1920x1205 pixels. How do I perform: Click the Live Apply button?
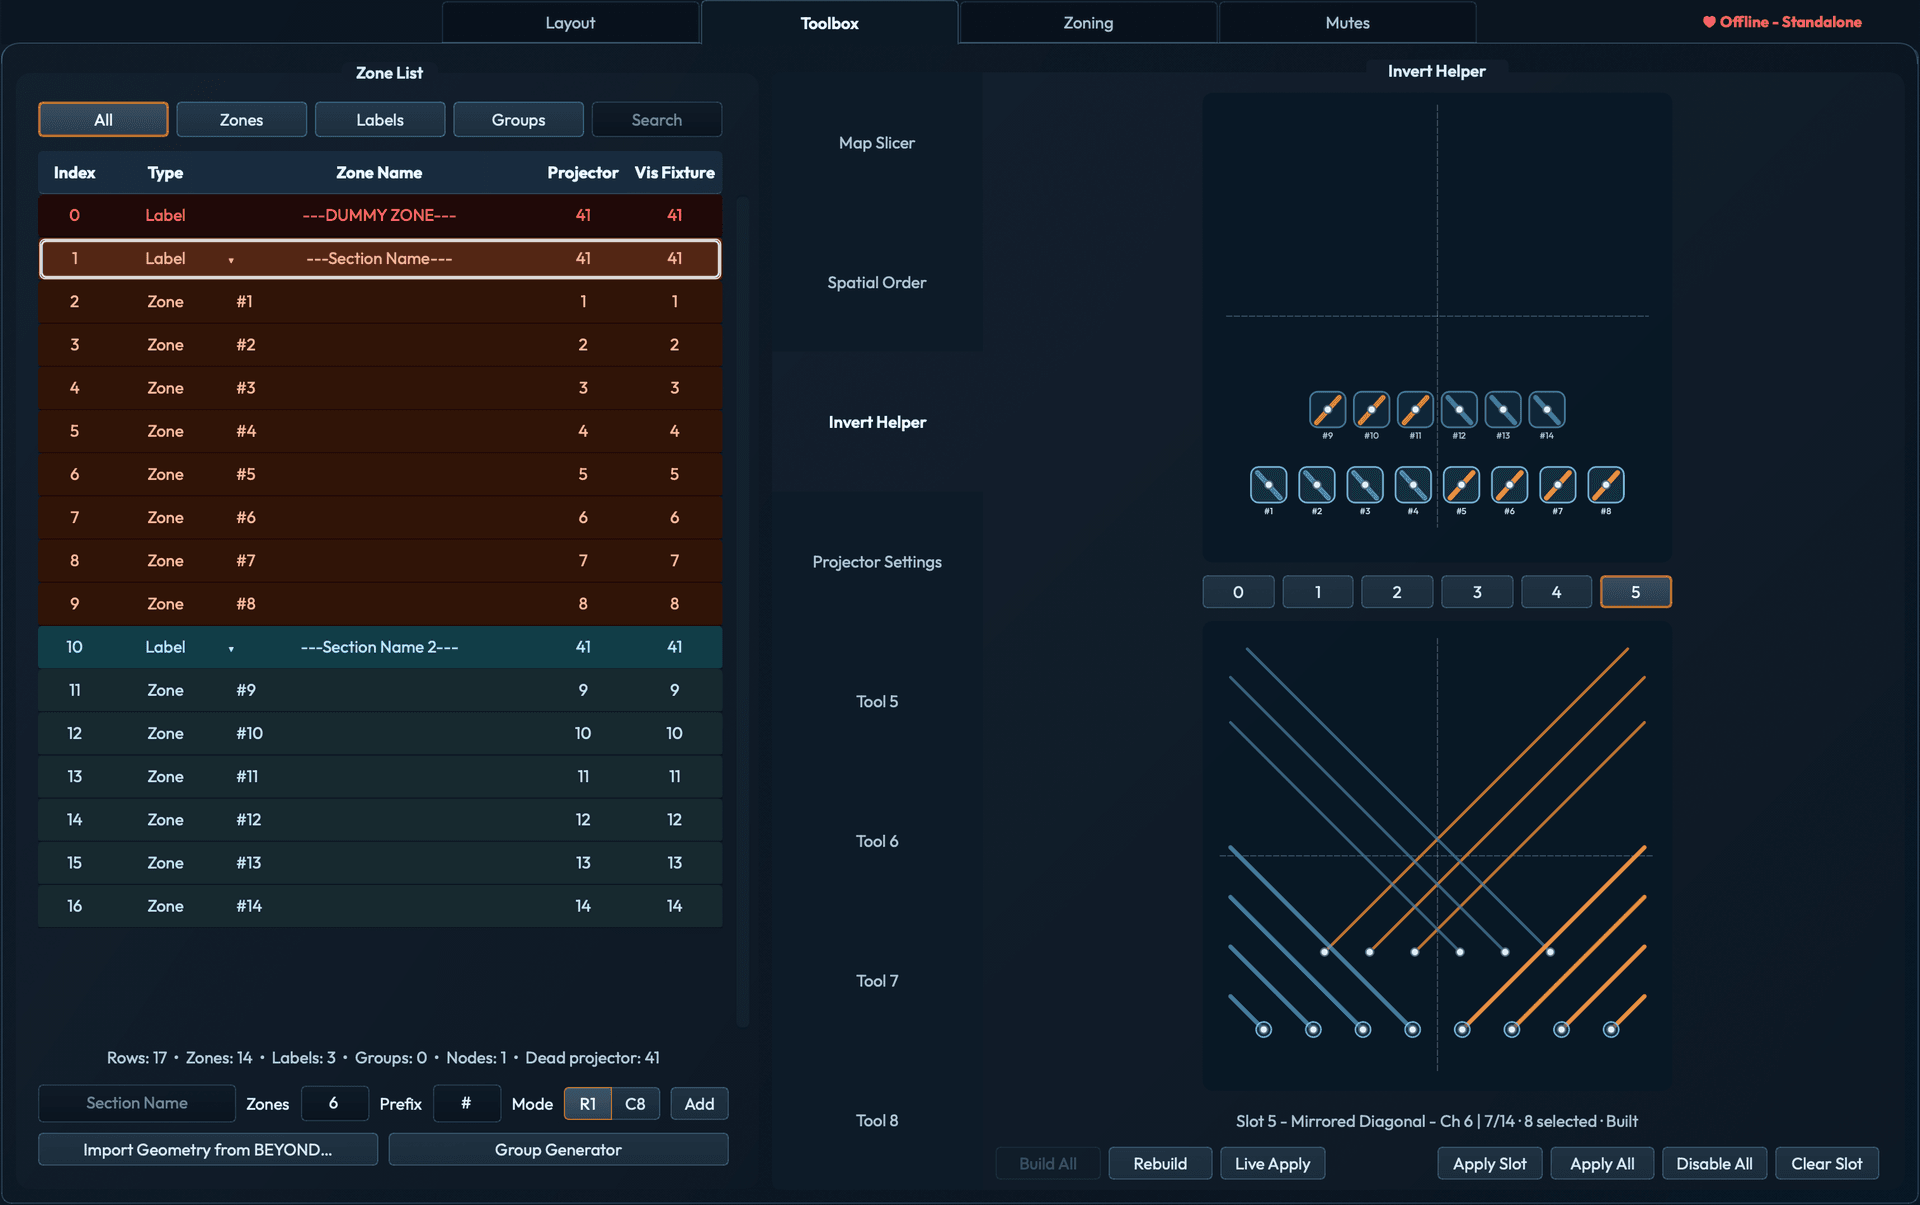[x=1272, y=1164]
